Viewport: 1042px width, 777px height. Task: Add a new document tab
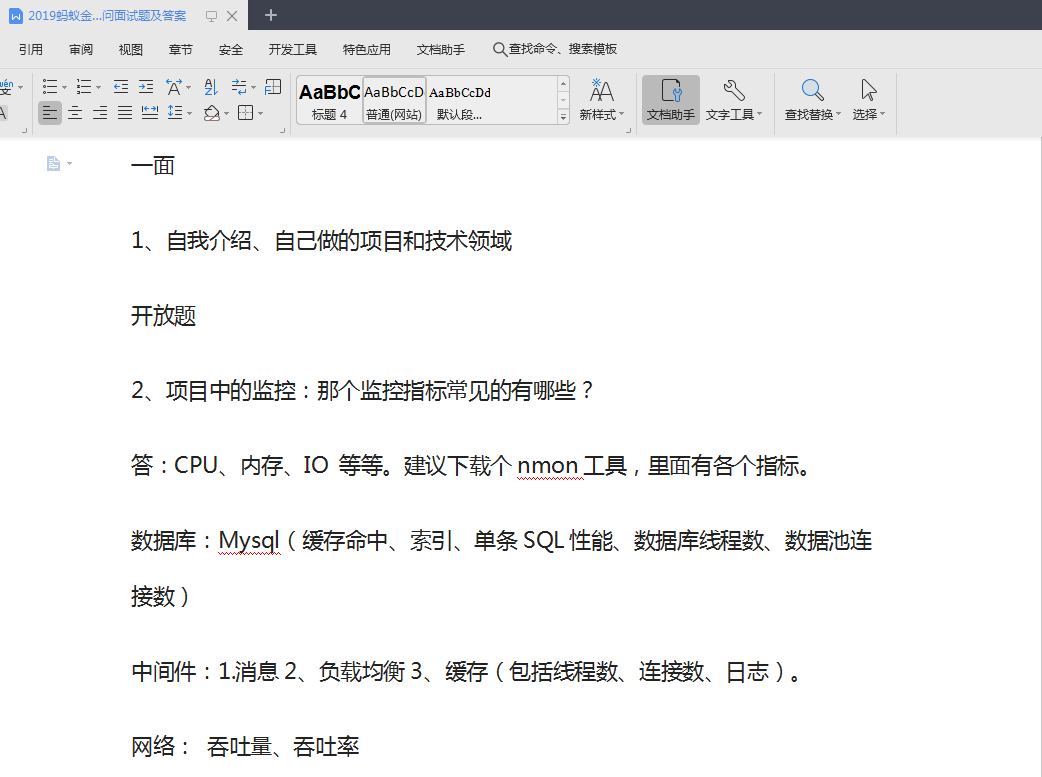(x=270, y=15)
